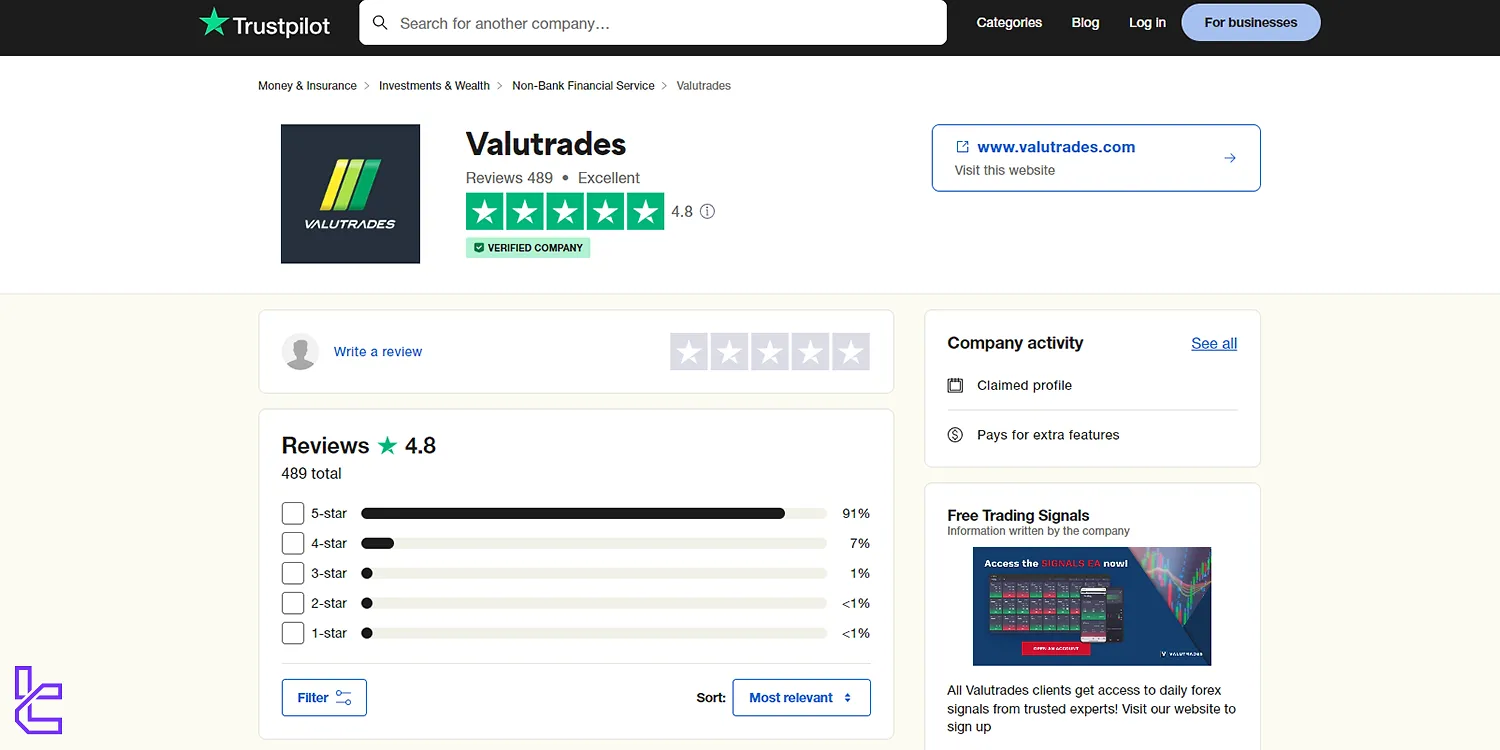The image size is (1500, 750).
Task: Click the user avatar next to Write a review
Action: coord(300,352)
